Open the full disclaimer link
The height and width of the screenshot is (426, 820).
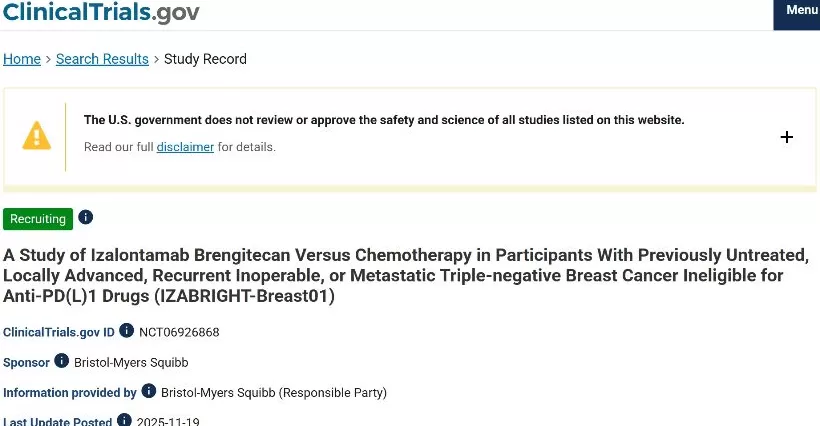[x=185, y=147]
